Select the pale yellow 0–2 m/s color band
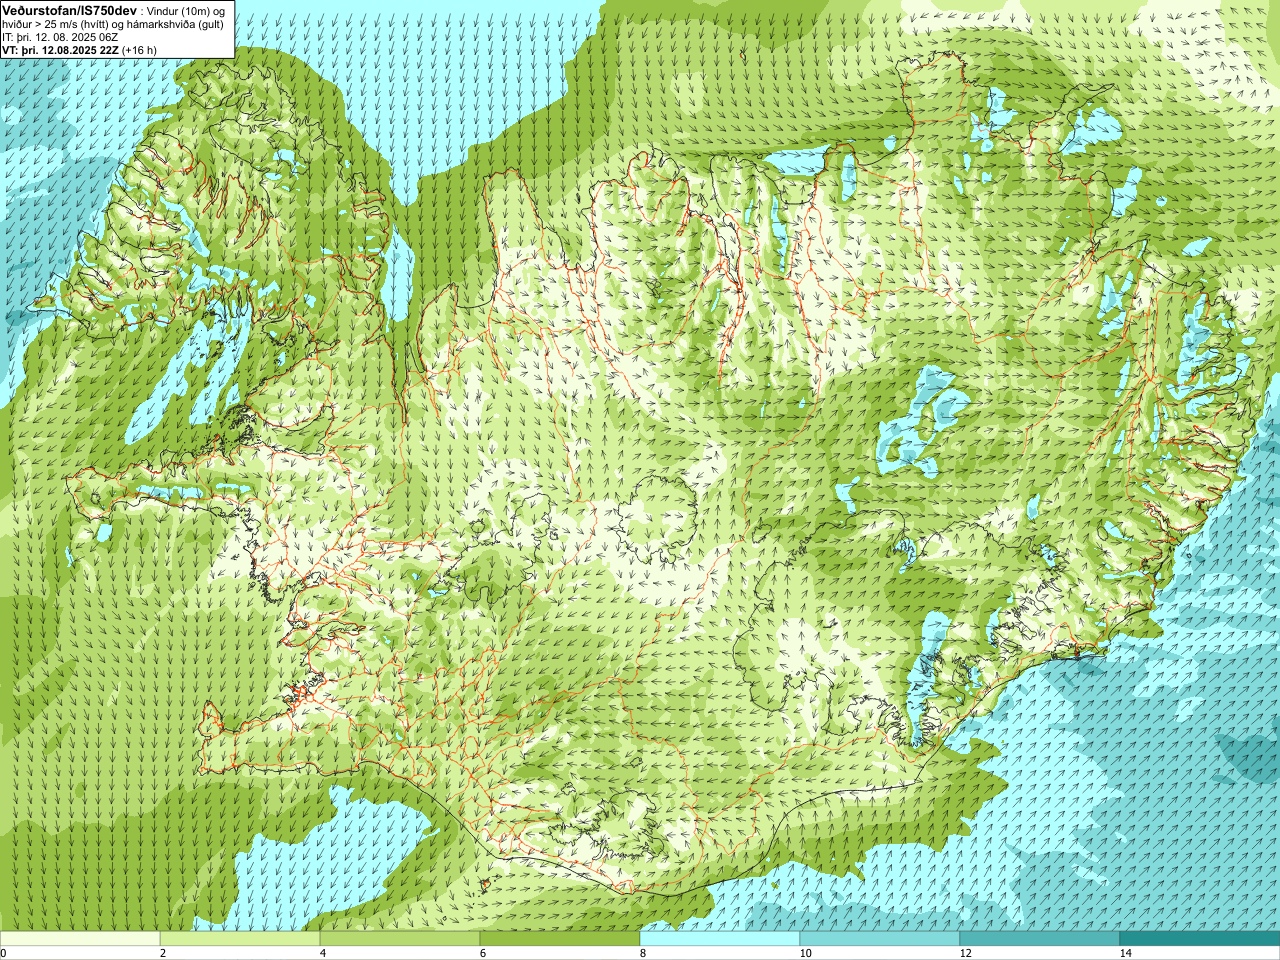This screenshot has width=1280, height=960. coord(80,939)
